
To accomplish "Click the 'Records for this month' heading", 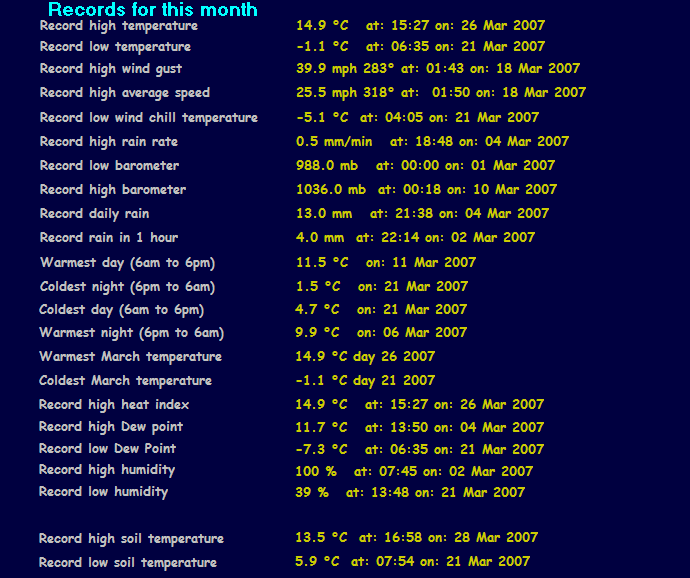I will (152, 10).
